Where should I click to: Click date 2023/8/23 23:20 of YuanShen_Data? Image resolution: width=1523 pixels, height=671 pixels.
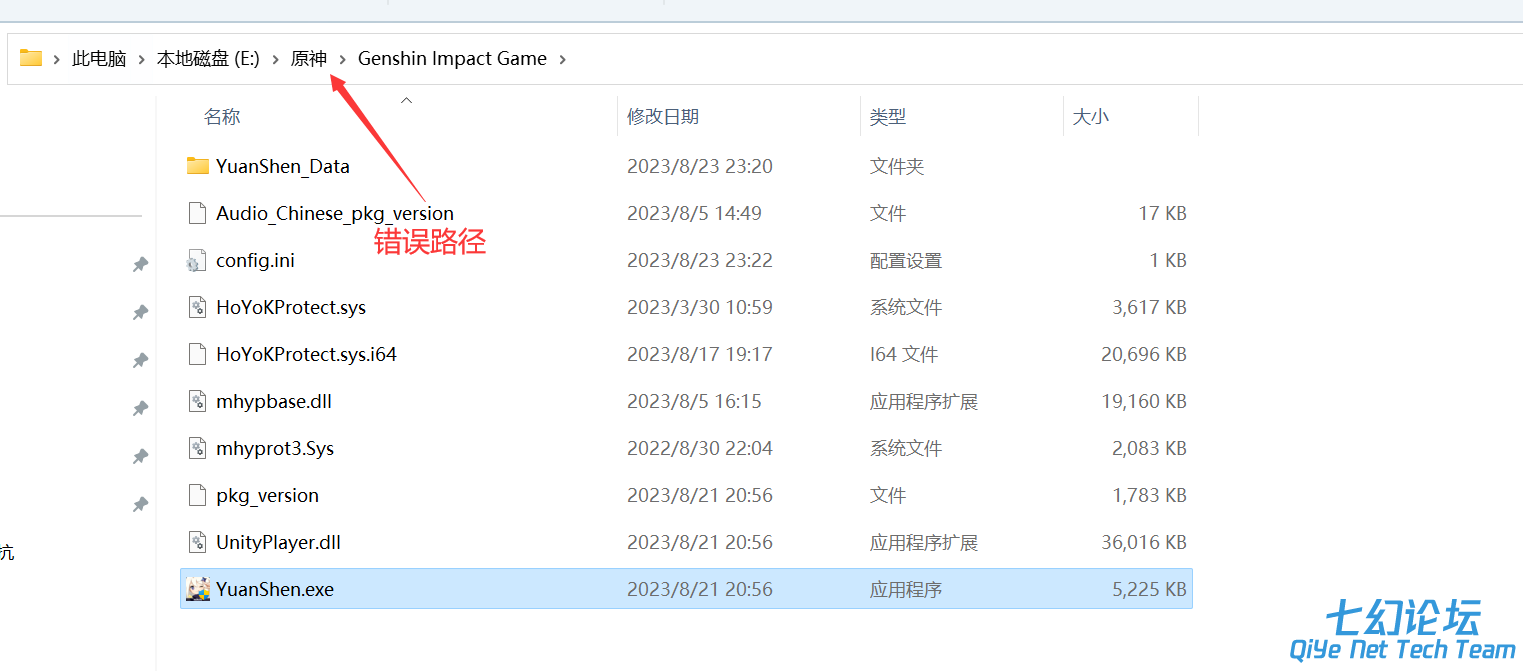point(700,167)
